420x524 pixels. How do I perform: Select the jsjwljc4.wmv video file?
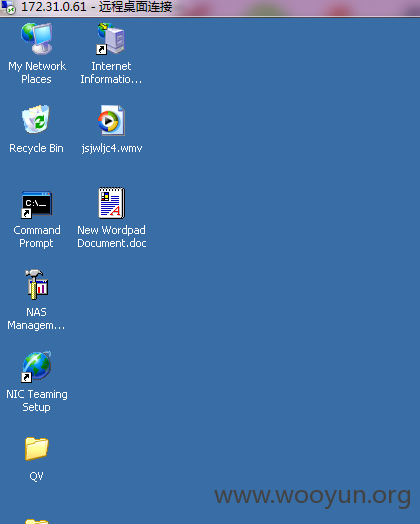pyautogui.click(x=111, y=120)
